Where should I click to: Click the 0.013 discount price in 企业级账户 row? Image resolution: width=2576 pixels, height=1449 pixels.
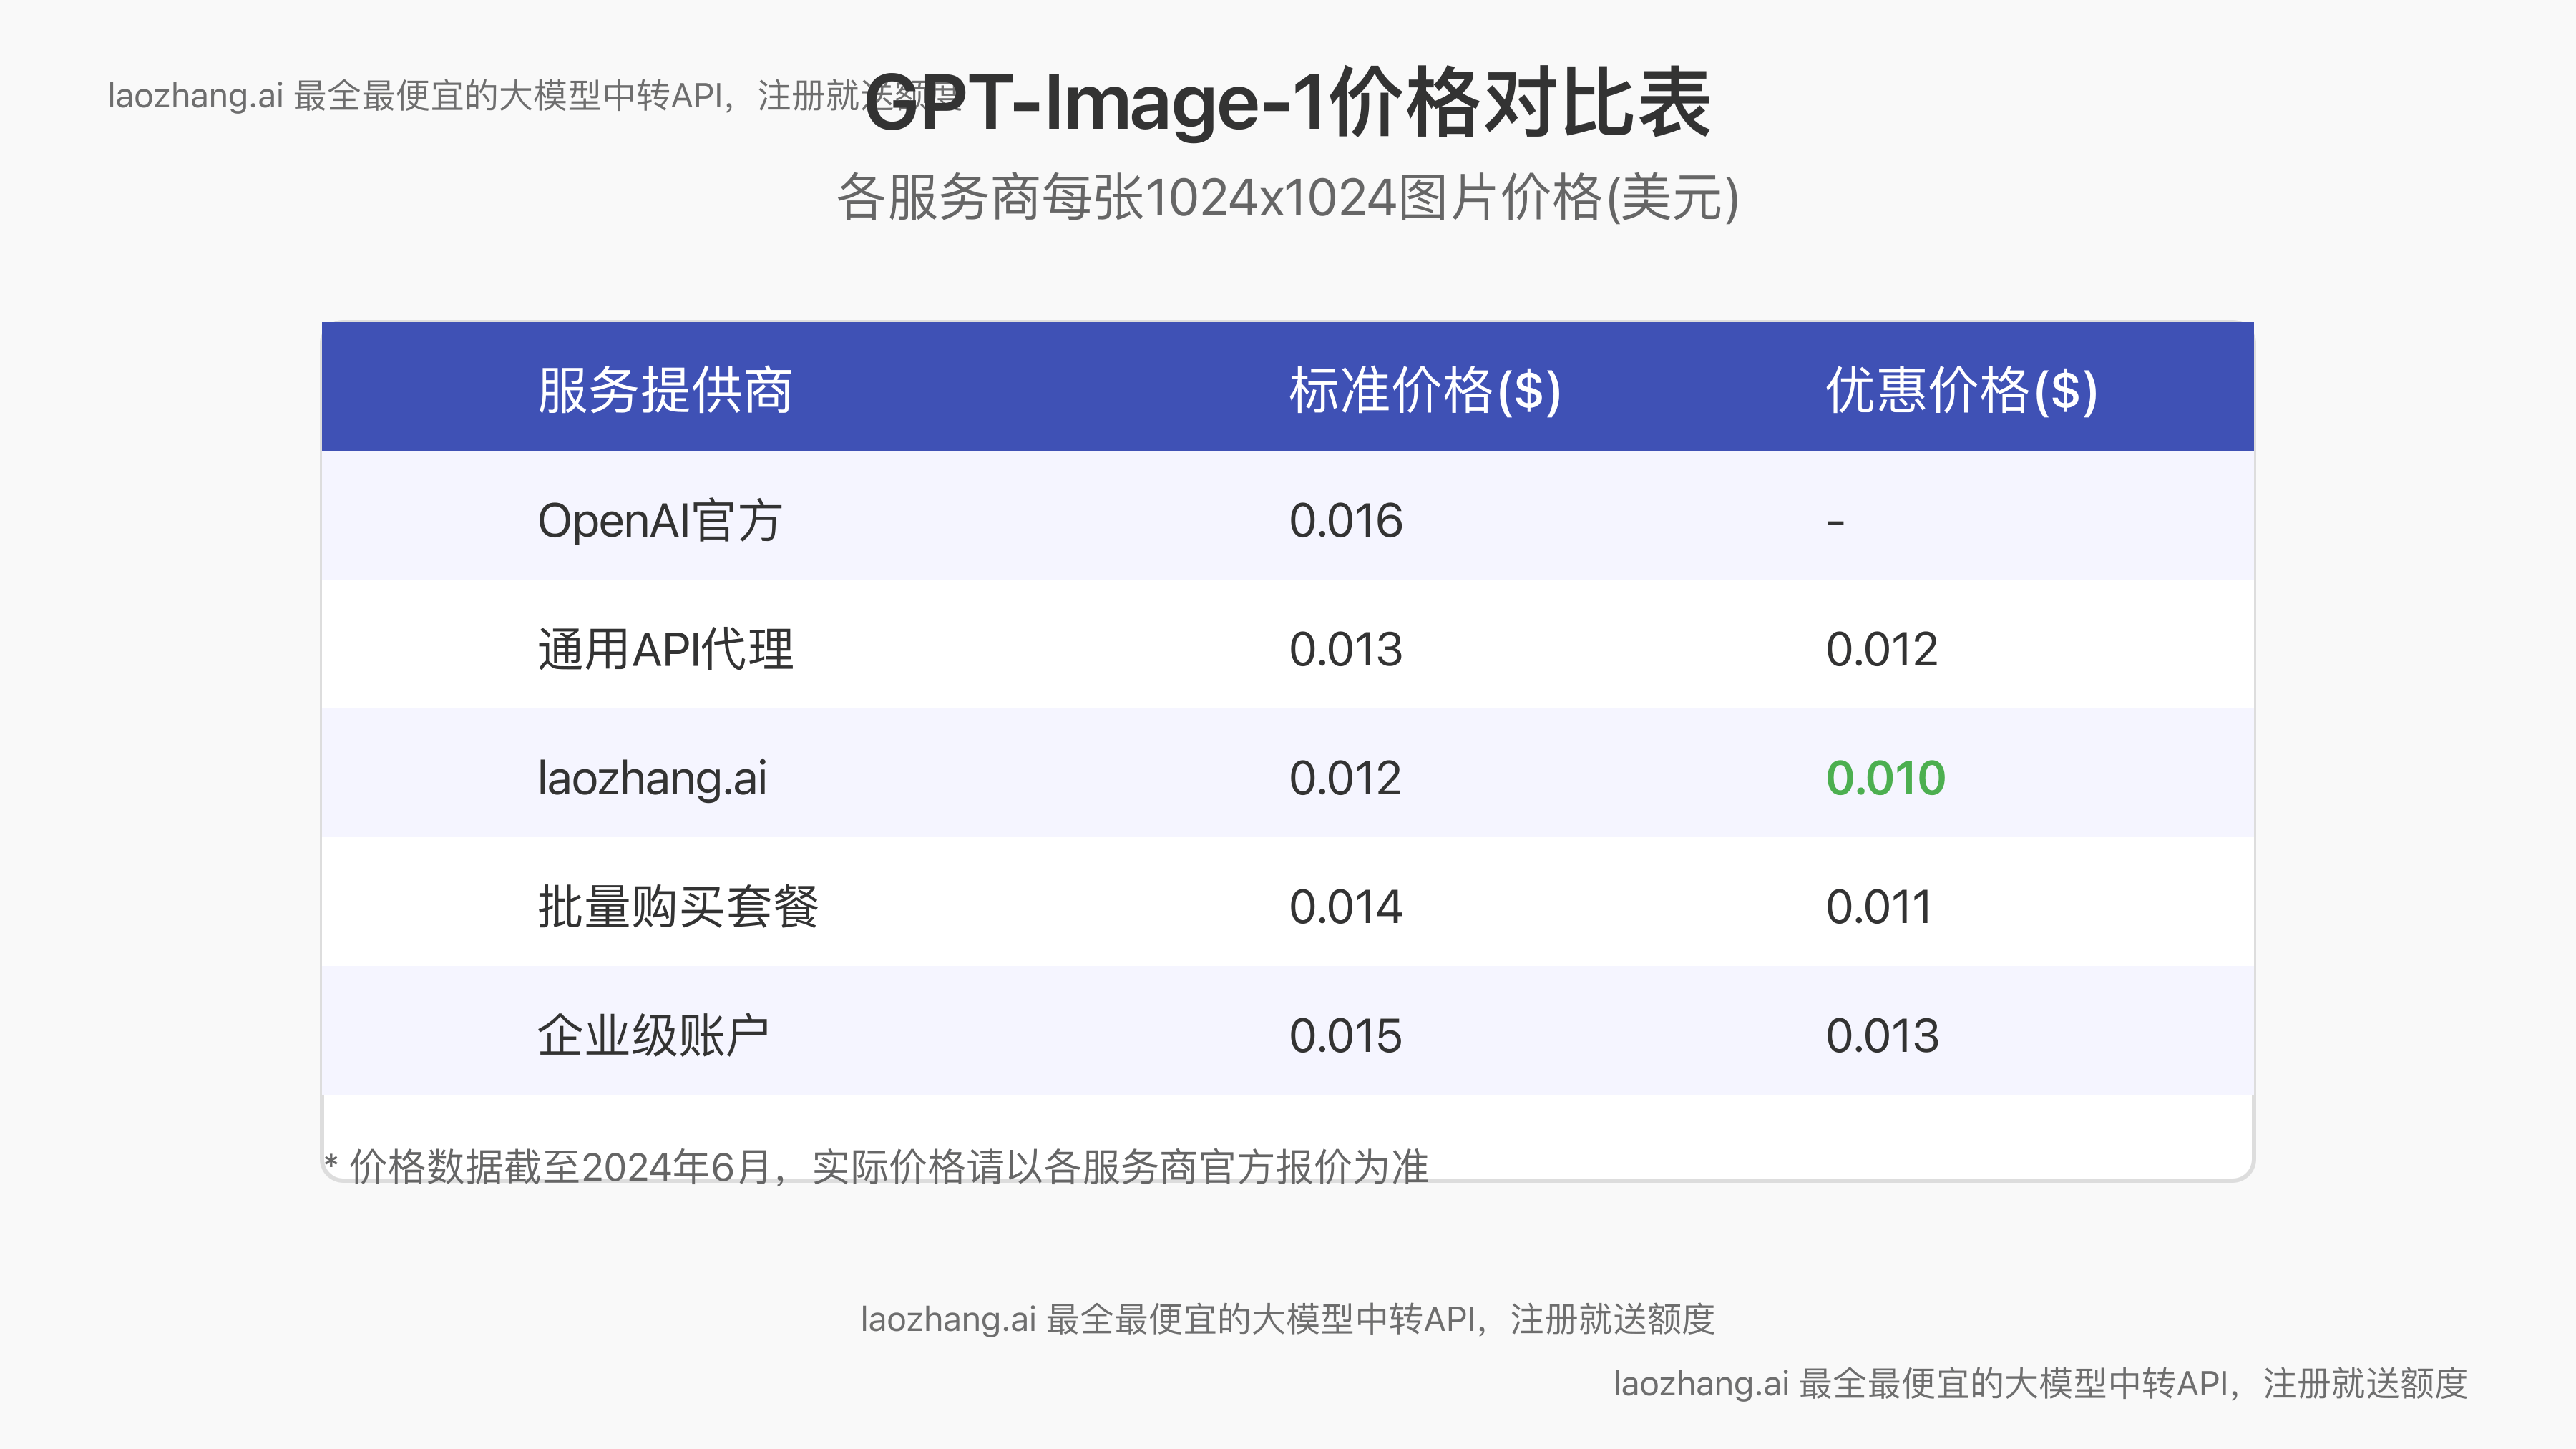[1882, 1036]
